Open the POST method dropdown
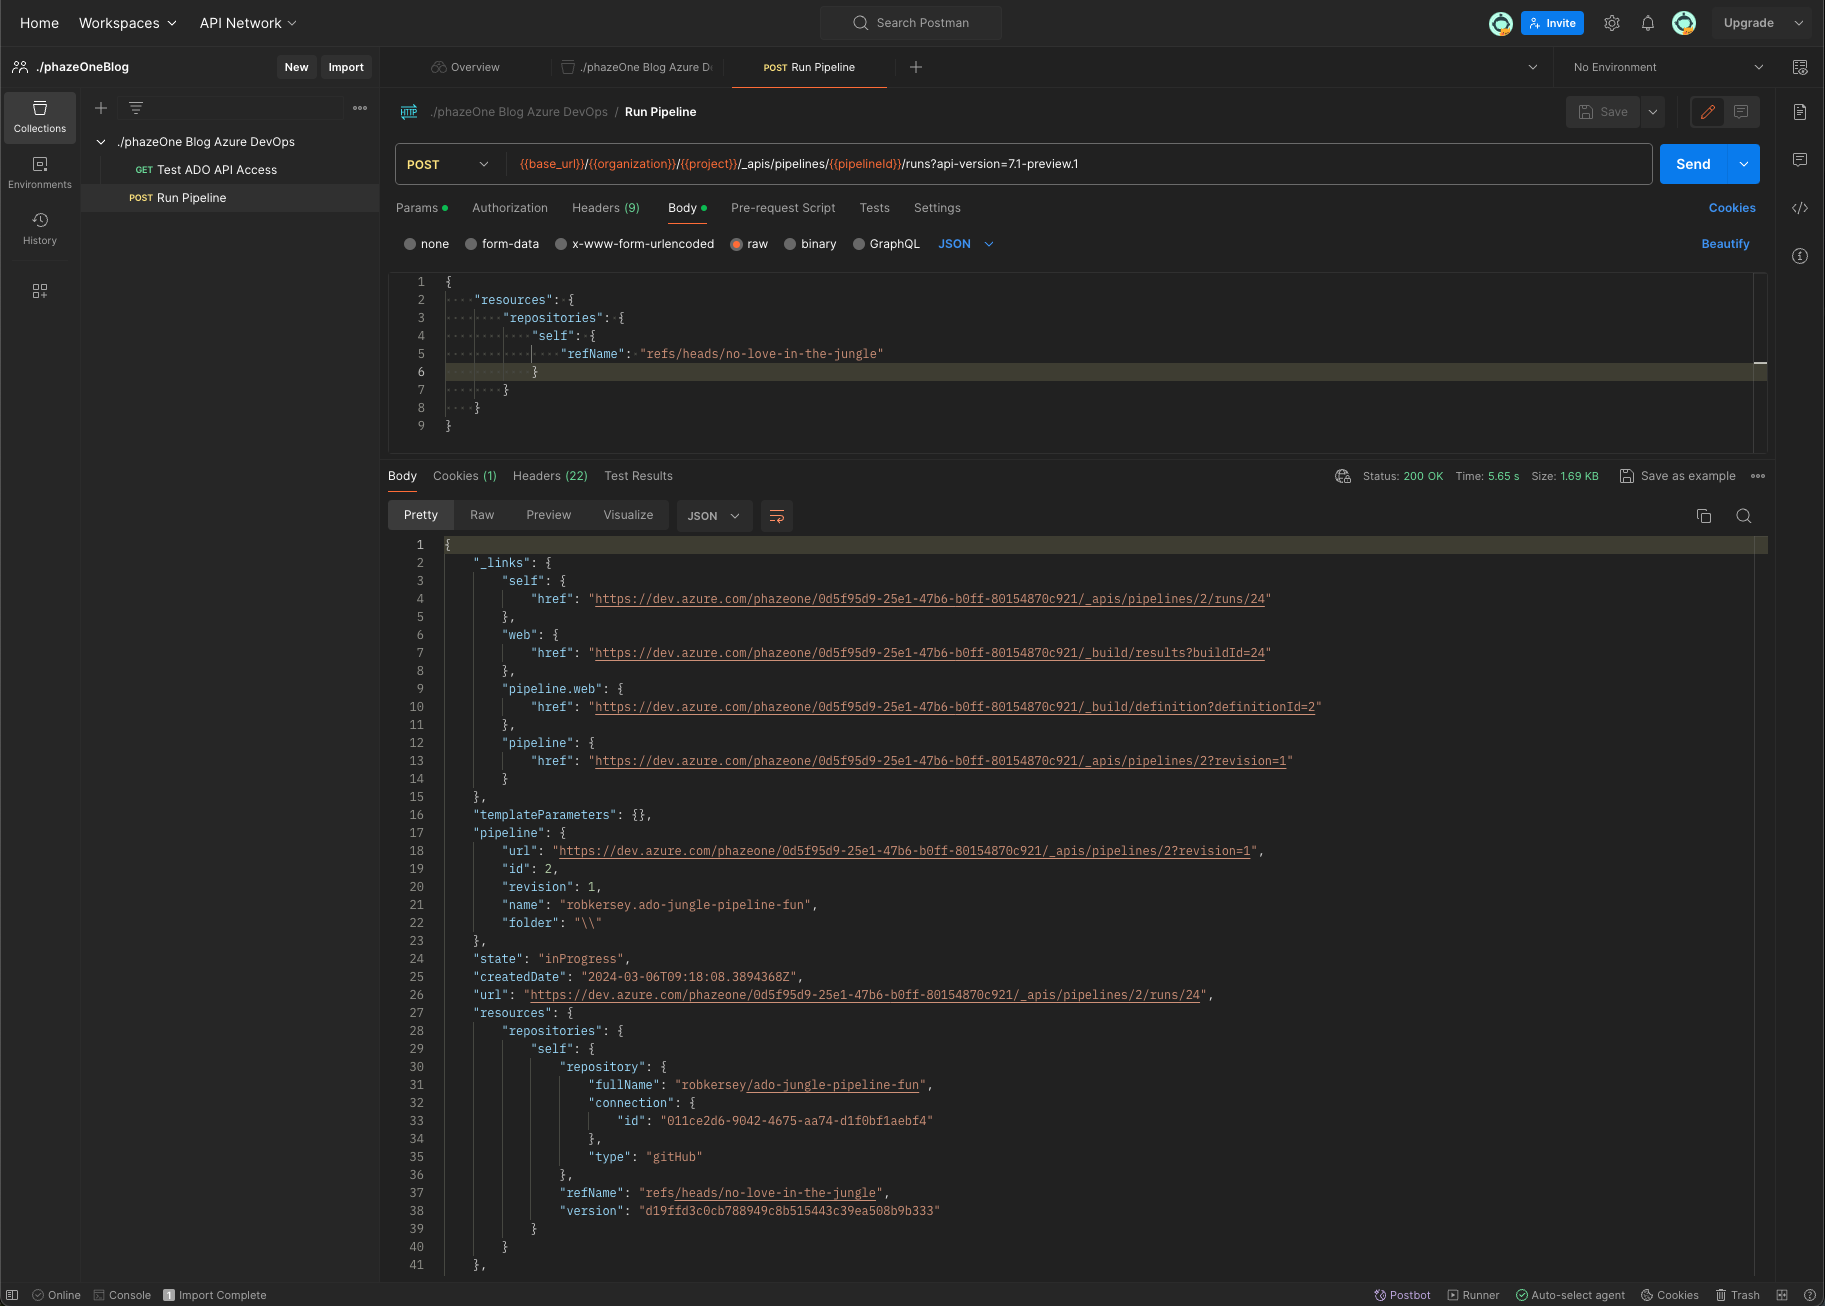Viewport: 1825px width, 1306px height. click(x=448, y=164)
